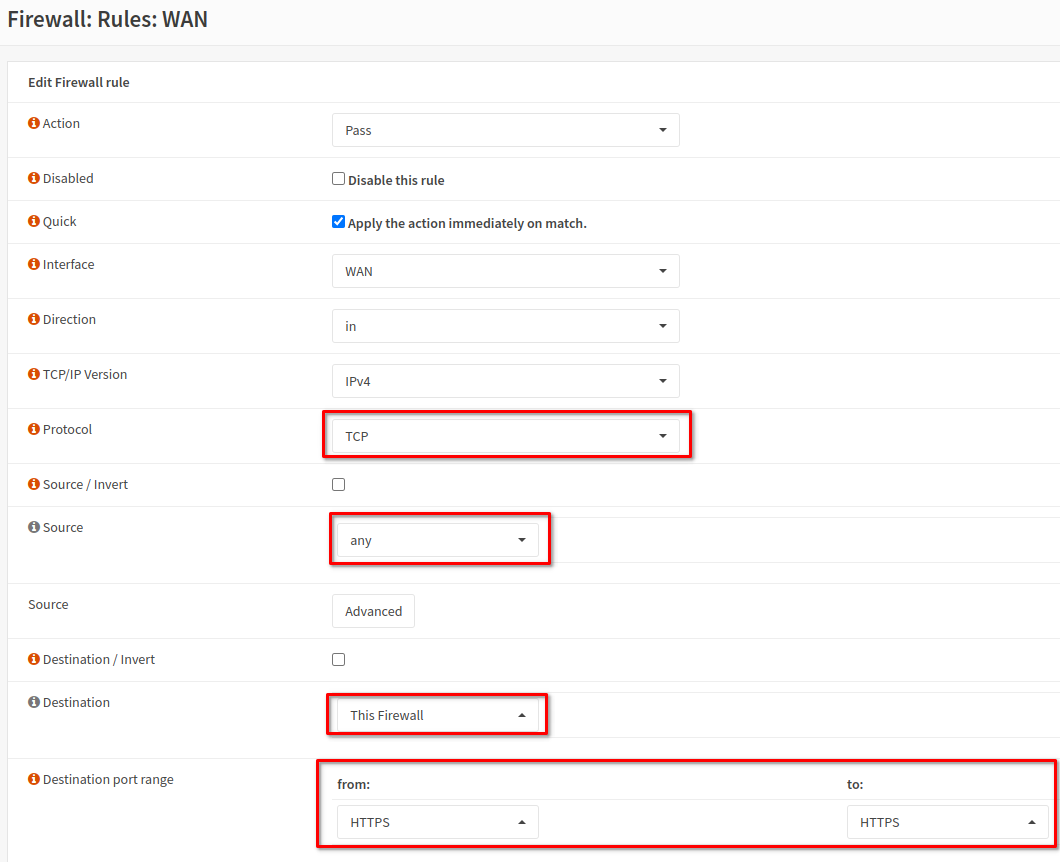Screen dimensions: 1060x862
Task: Open the Source dropdown set to any
Action: [437, 540]
